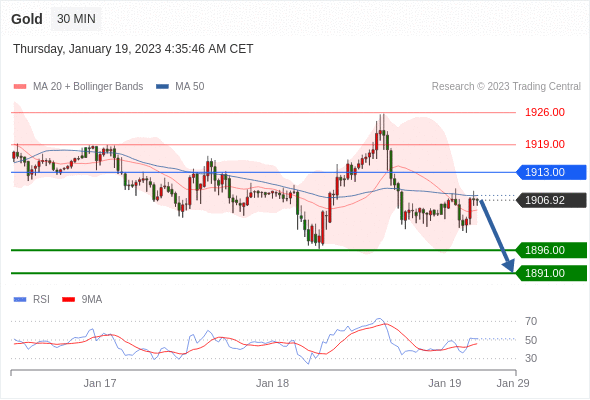Viewport: 590px width, 400px height.
Task: Toggle the 9MA legend entry
Action: 82,300
